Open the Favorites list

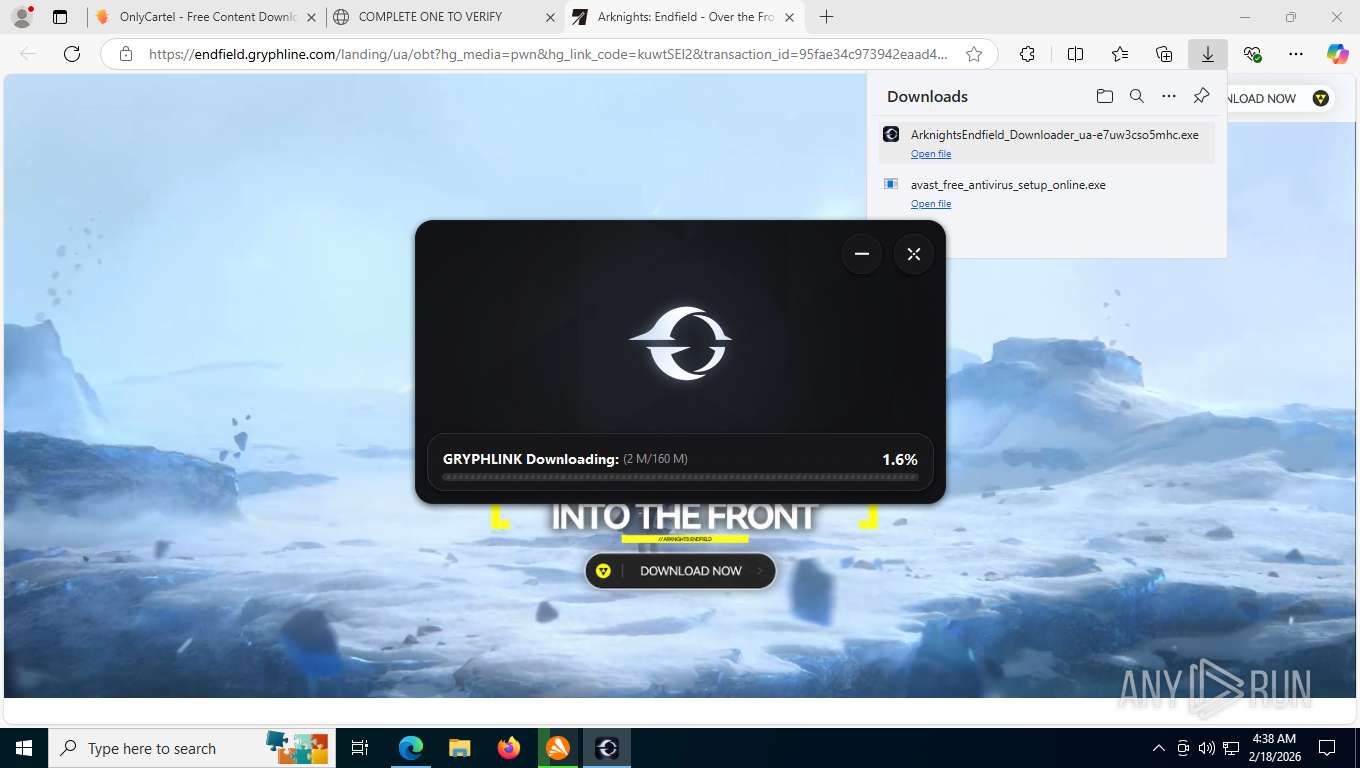click(1120, 54)
